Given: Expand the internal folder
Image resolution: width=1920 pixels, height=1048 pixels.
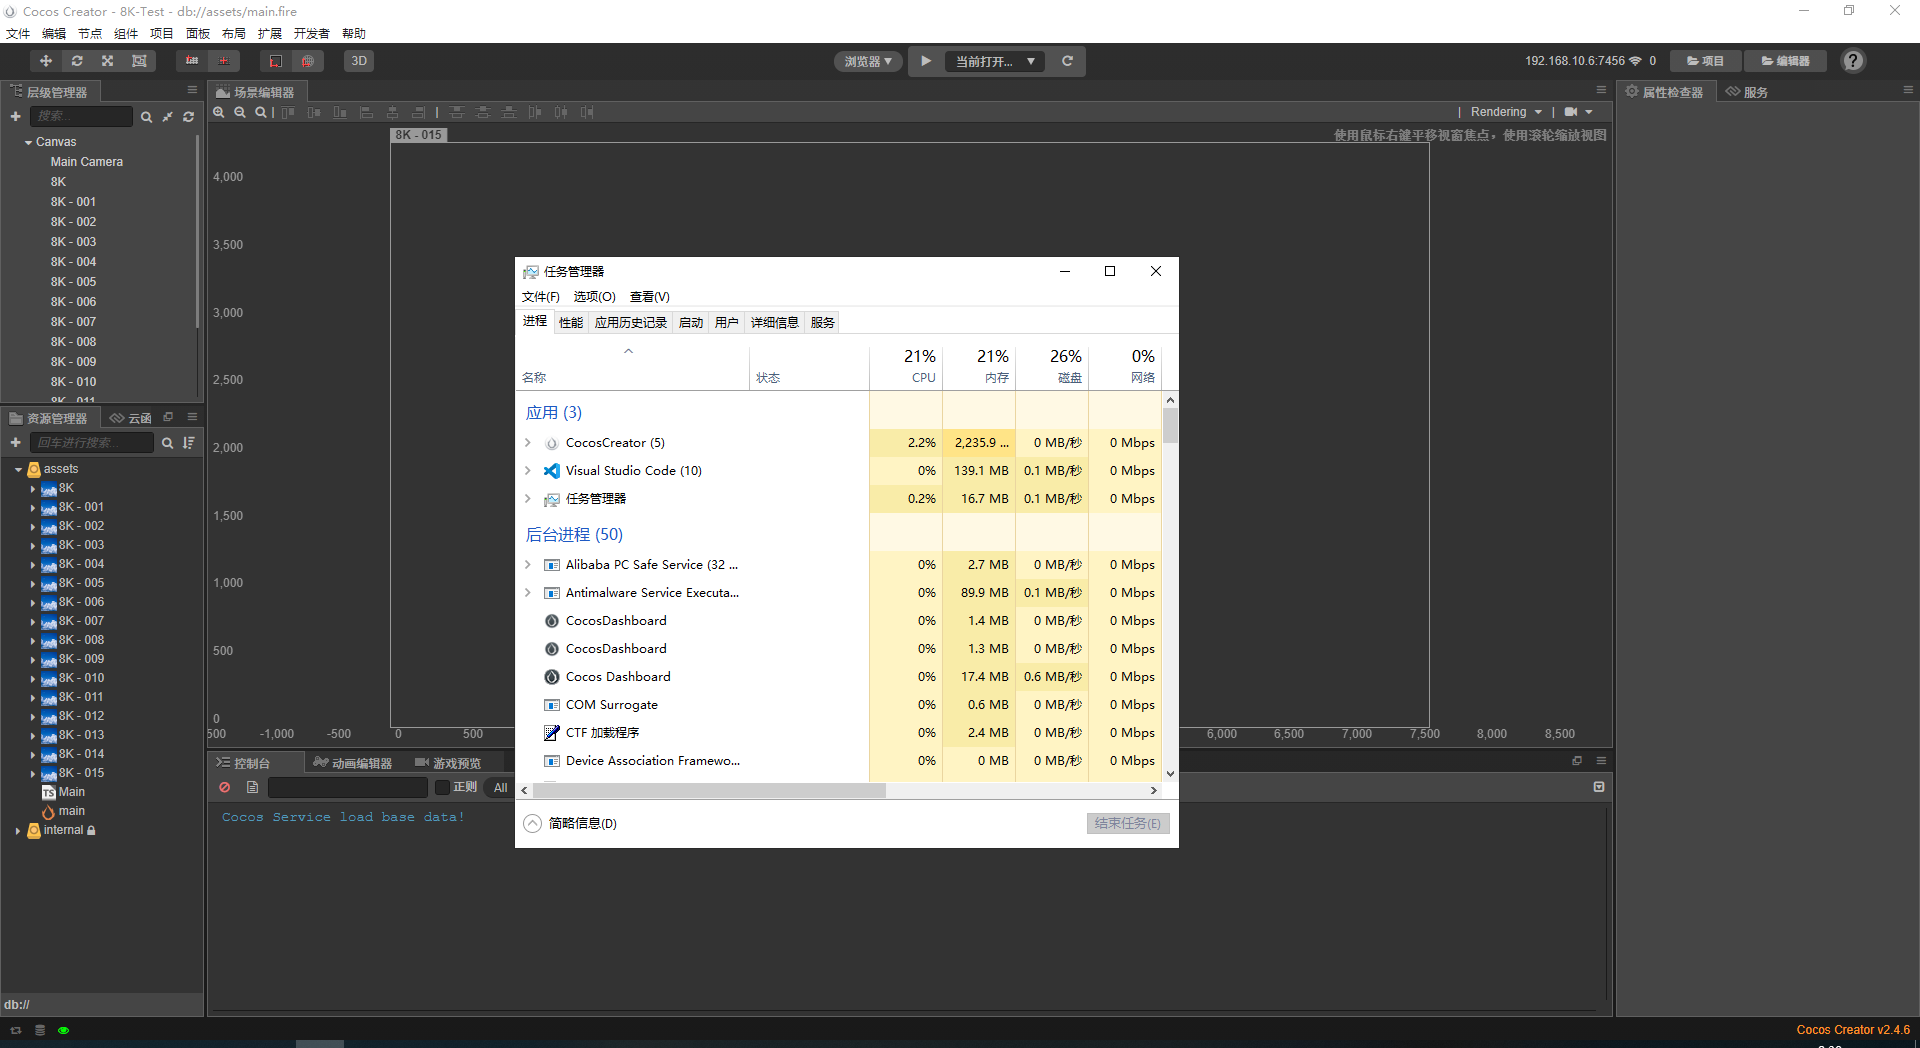Looking at the screenshot, I should pyautogui.click(x=18, y=831).
